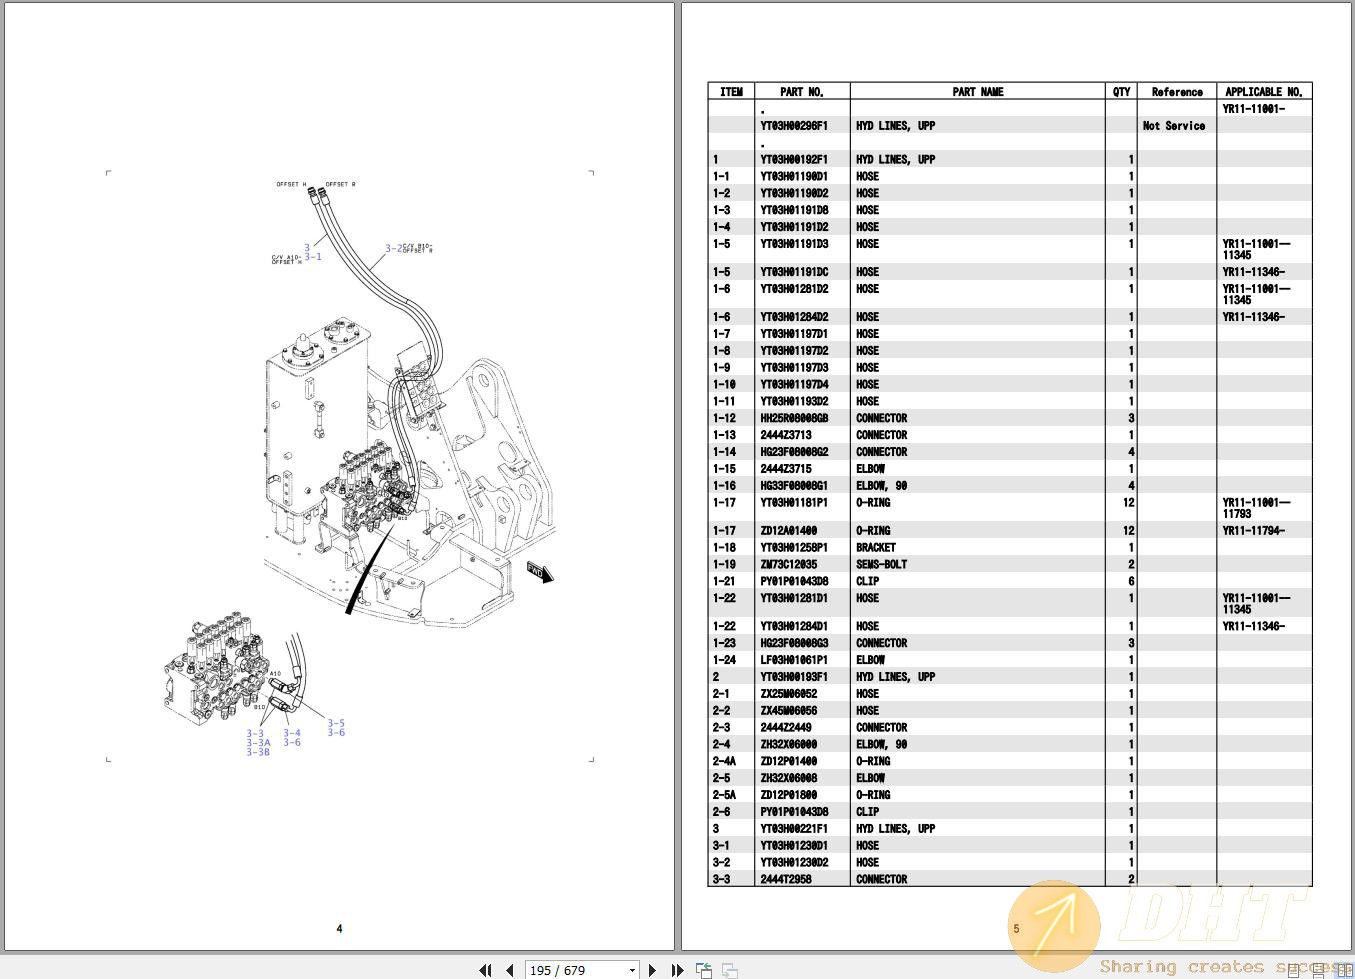Select part number ZH32X06000
The width and height of the screenshot is (1355, 979).
coord(788,745)
